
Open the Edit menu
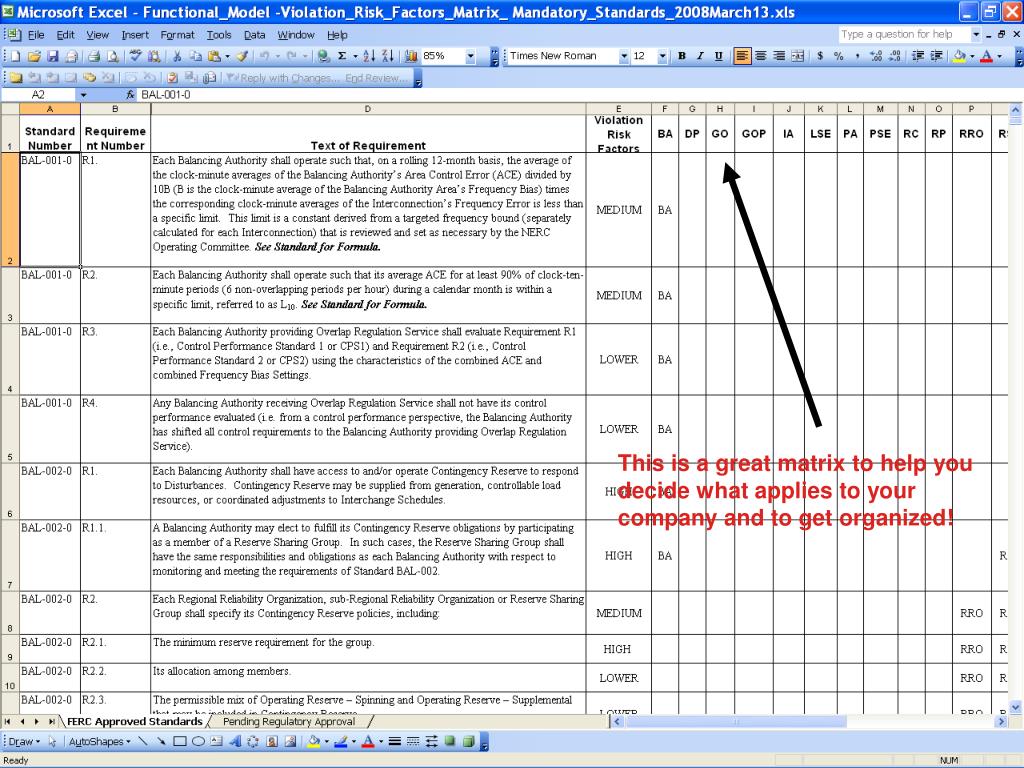coord(65,35)
